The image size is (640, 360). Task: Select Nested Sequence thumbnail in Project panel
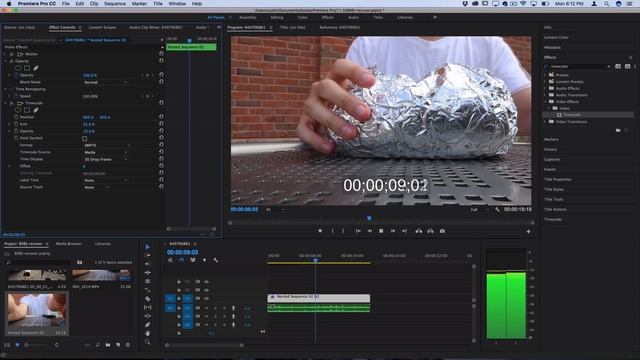coord(37,311)
